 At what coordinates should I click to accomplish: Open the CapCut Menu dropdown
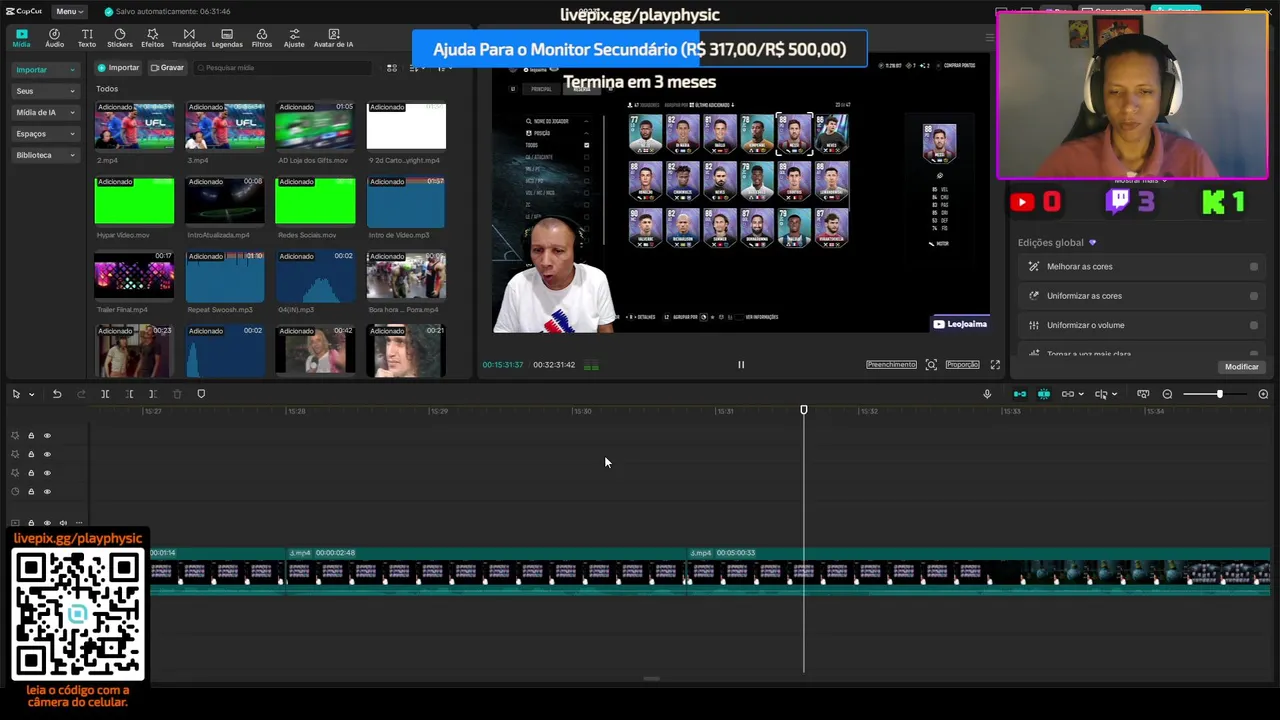point(70,11)
